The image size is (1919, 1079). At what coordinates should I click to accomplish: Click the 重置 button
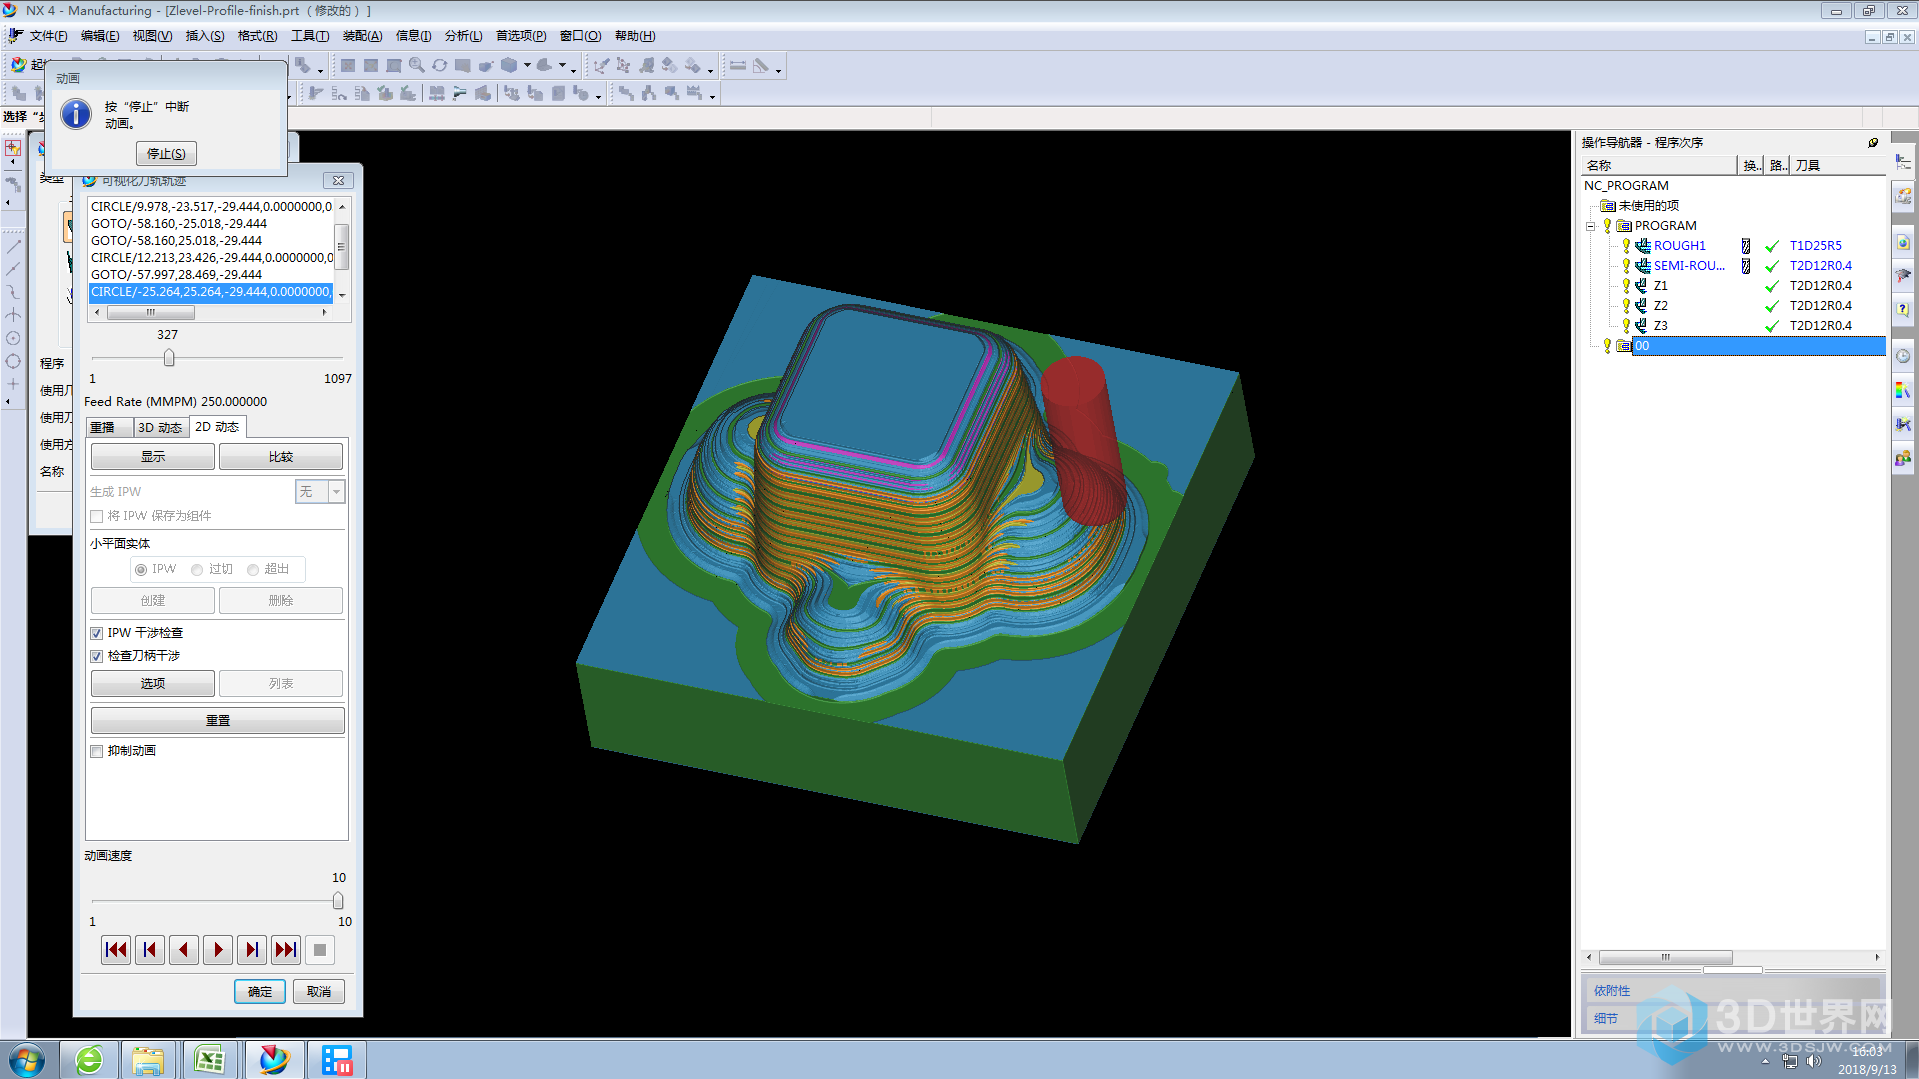point(217,720)
